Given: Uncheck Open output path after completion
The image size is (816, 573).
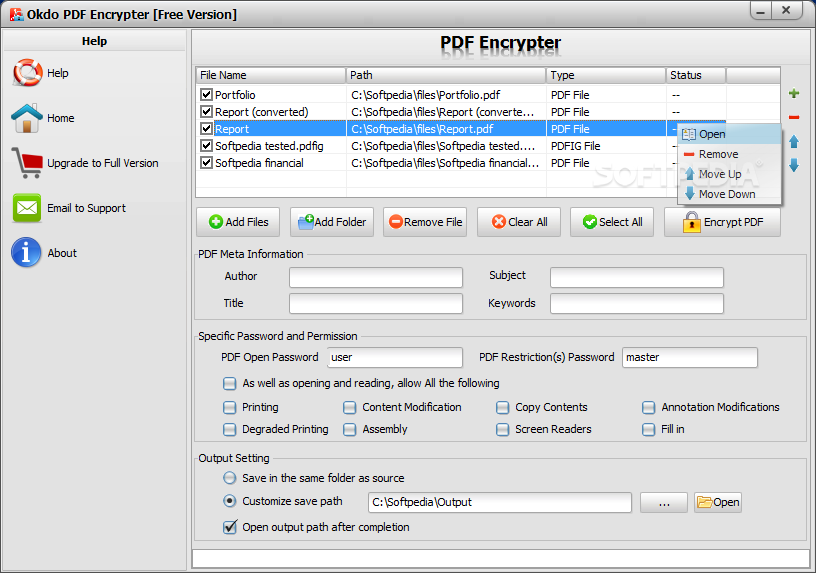Looking at the screenshot, I should (230, 527).
